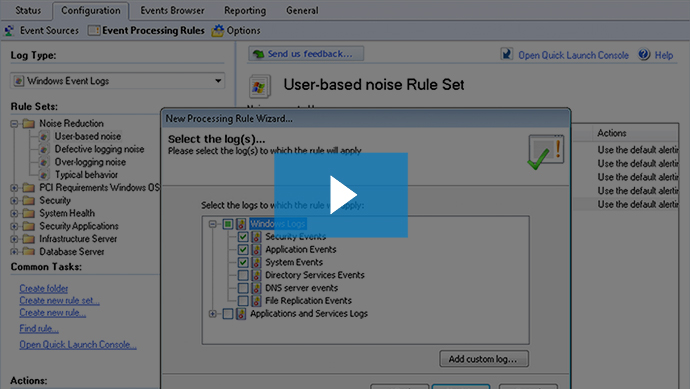Collapse the Windows Logs tree node
This screenshot has height=389, width=690.
(x=213, y=224)
